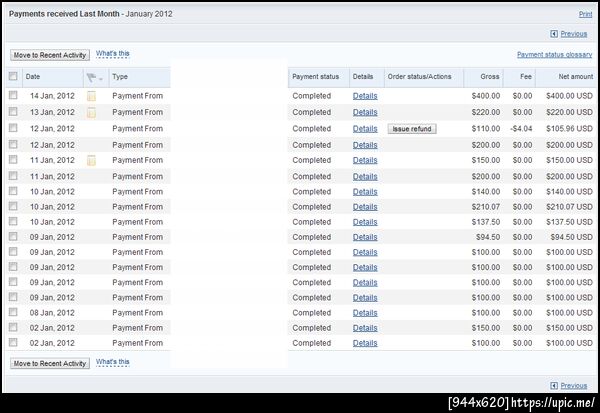Viewport: 600px width, 413px height.
Task: Select the checkbox for the $110.00 payment
Action: point(13,128)
